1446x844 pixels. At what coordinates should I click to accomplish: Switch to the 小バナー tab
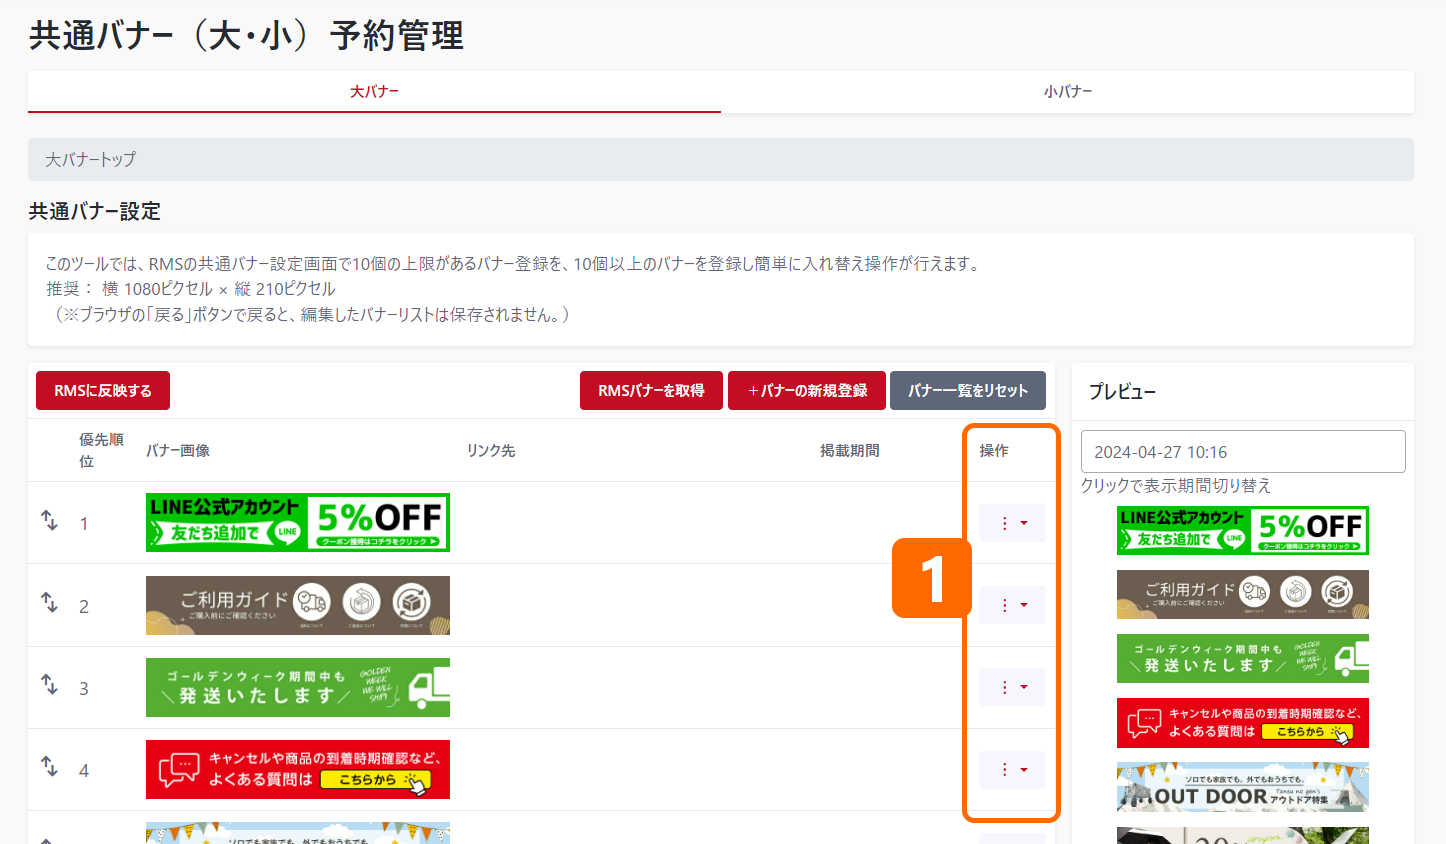(x=1068, y=91)
